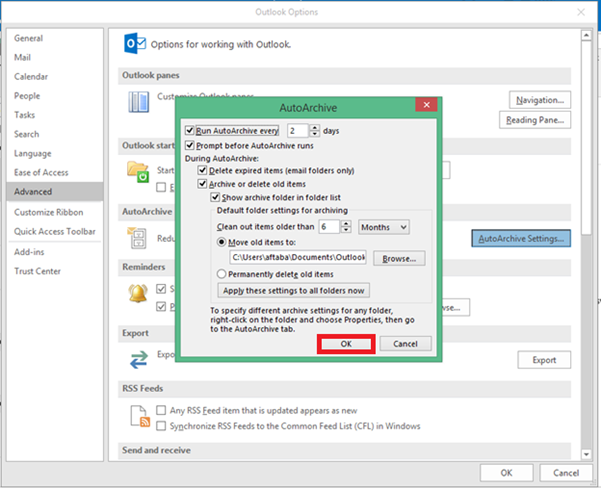This screenshot has height=488, width=601.
Task: Toggle first Reminders checkbox
Action: (x=161, y=289)
